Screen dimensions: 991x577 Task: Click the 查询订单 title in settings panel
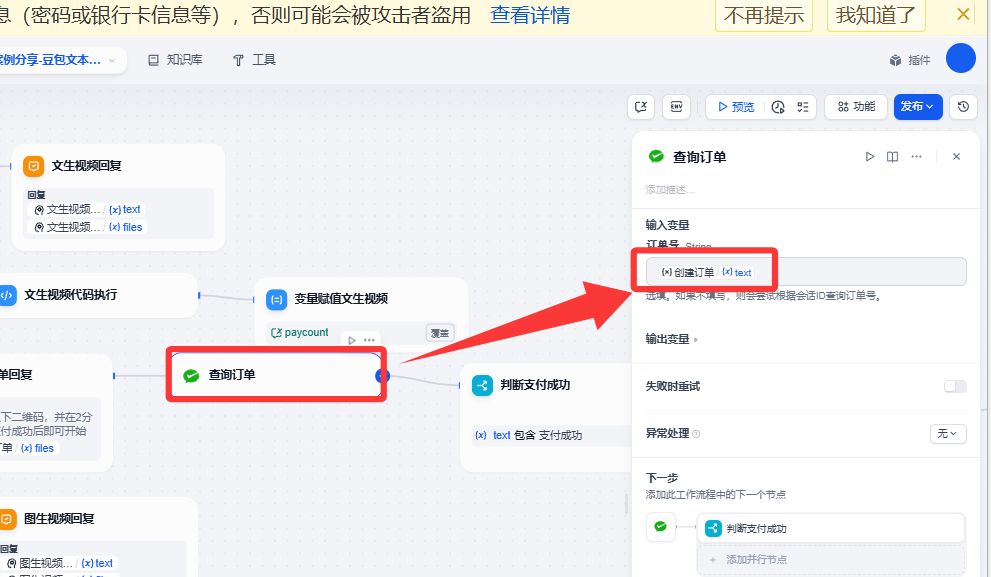(699, 157)
